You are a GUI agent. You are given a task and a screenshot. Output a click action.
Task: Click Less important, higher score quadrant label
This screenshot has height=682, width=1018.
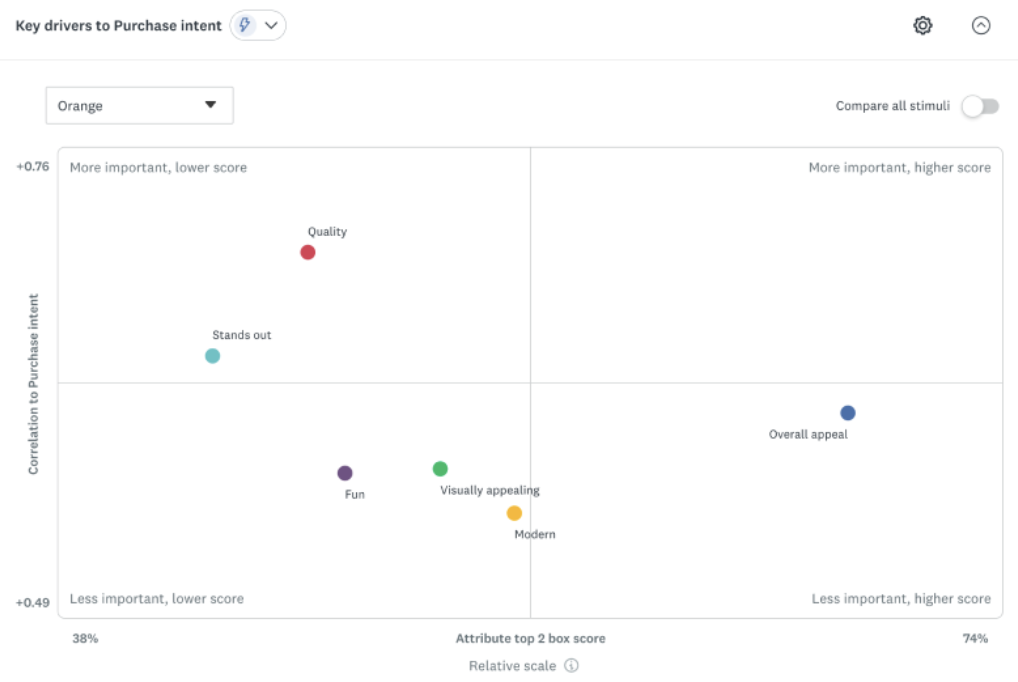coord(901,599)
